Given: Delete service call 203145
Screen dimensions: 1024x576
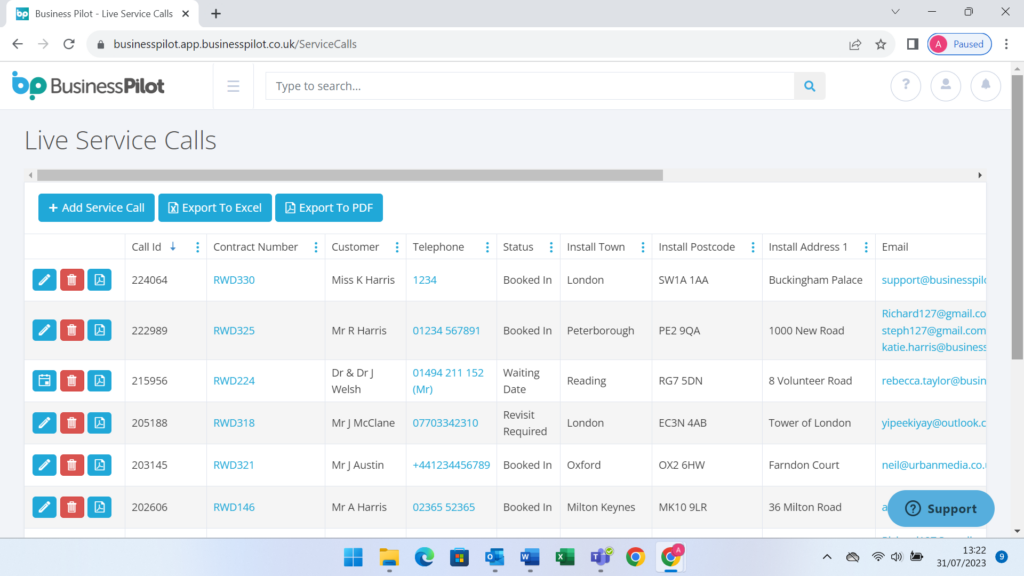Looking at the screenshot, I should (72, 464).
